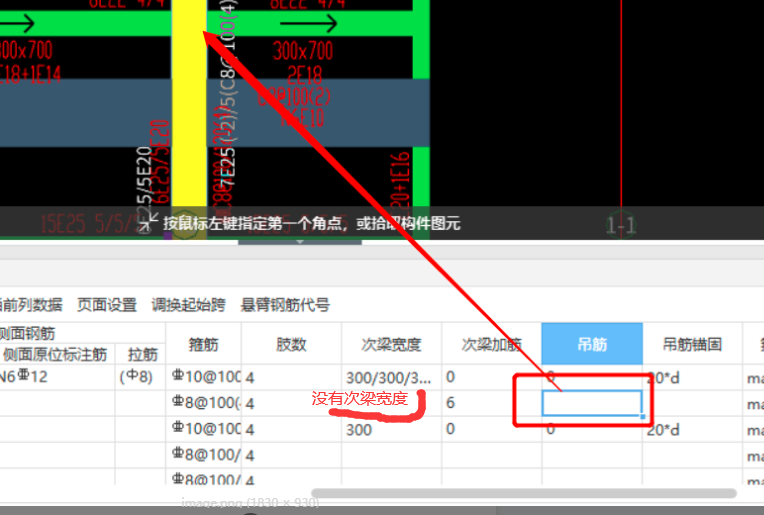Click the N6 12 side rebar cell
The height and width of the screenshot is (515, 764).
[x=55, y=377]
